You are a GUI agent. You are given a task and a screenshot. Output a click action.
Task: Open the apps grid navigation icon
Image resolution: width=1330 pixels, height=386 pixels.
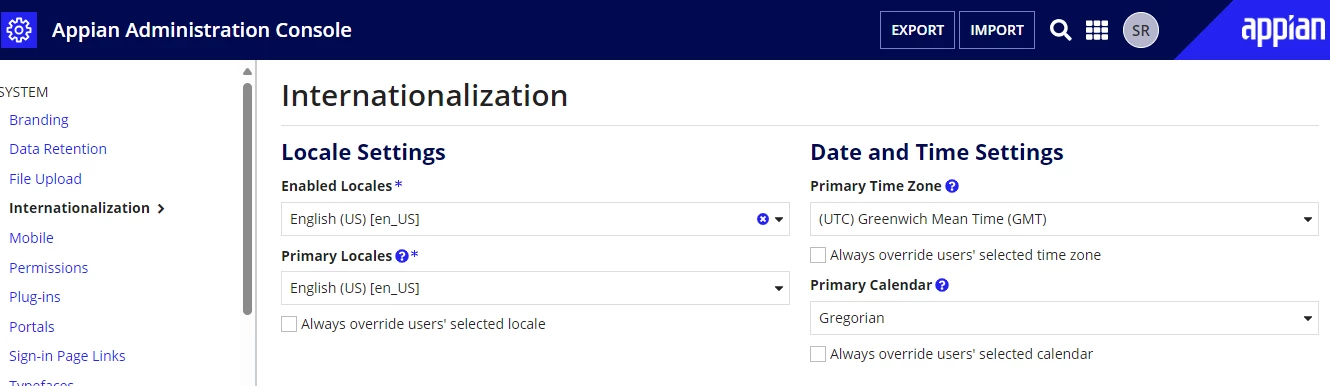(1097, 30)
